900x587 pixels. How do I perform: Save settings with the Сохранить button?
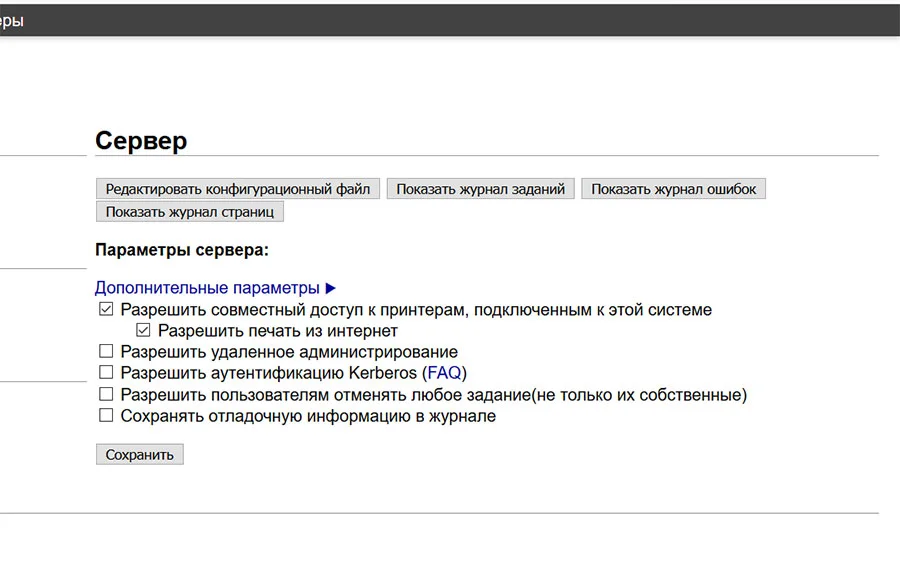[x=139, y=454]
